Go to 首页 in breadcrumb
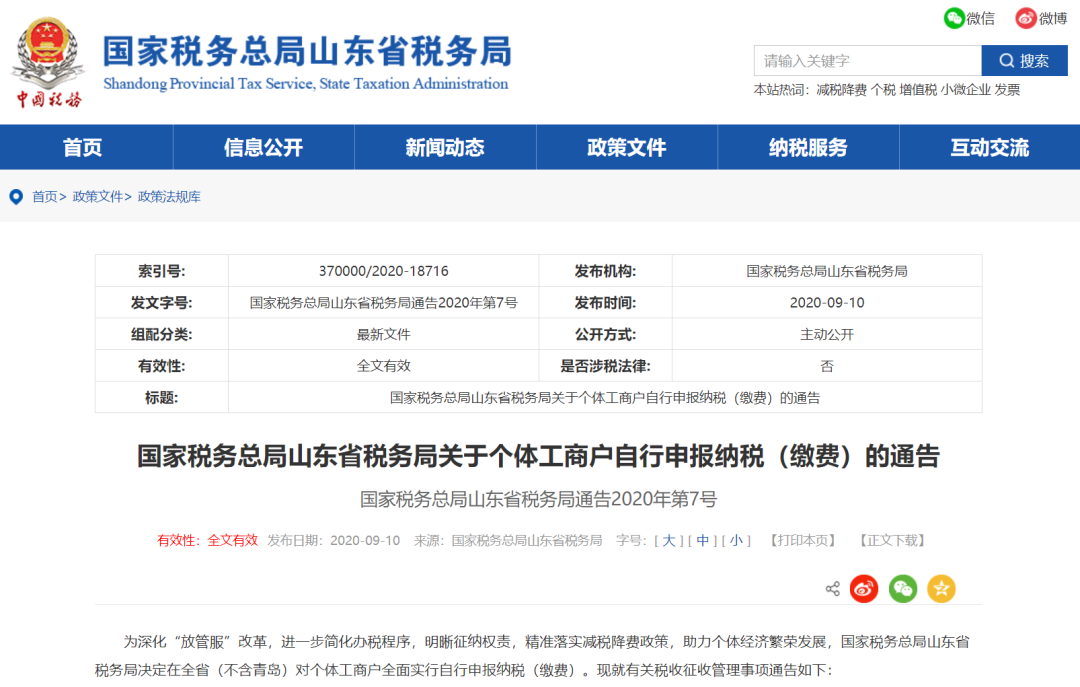Screen dimensions: 1080x687 point(45,197)
